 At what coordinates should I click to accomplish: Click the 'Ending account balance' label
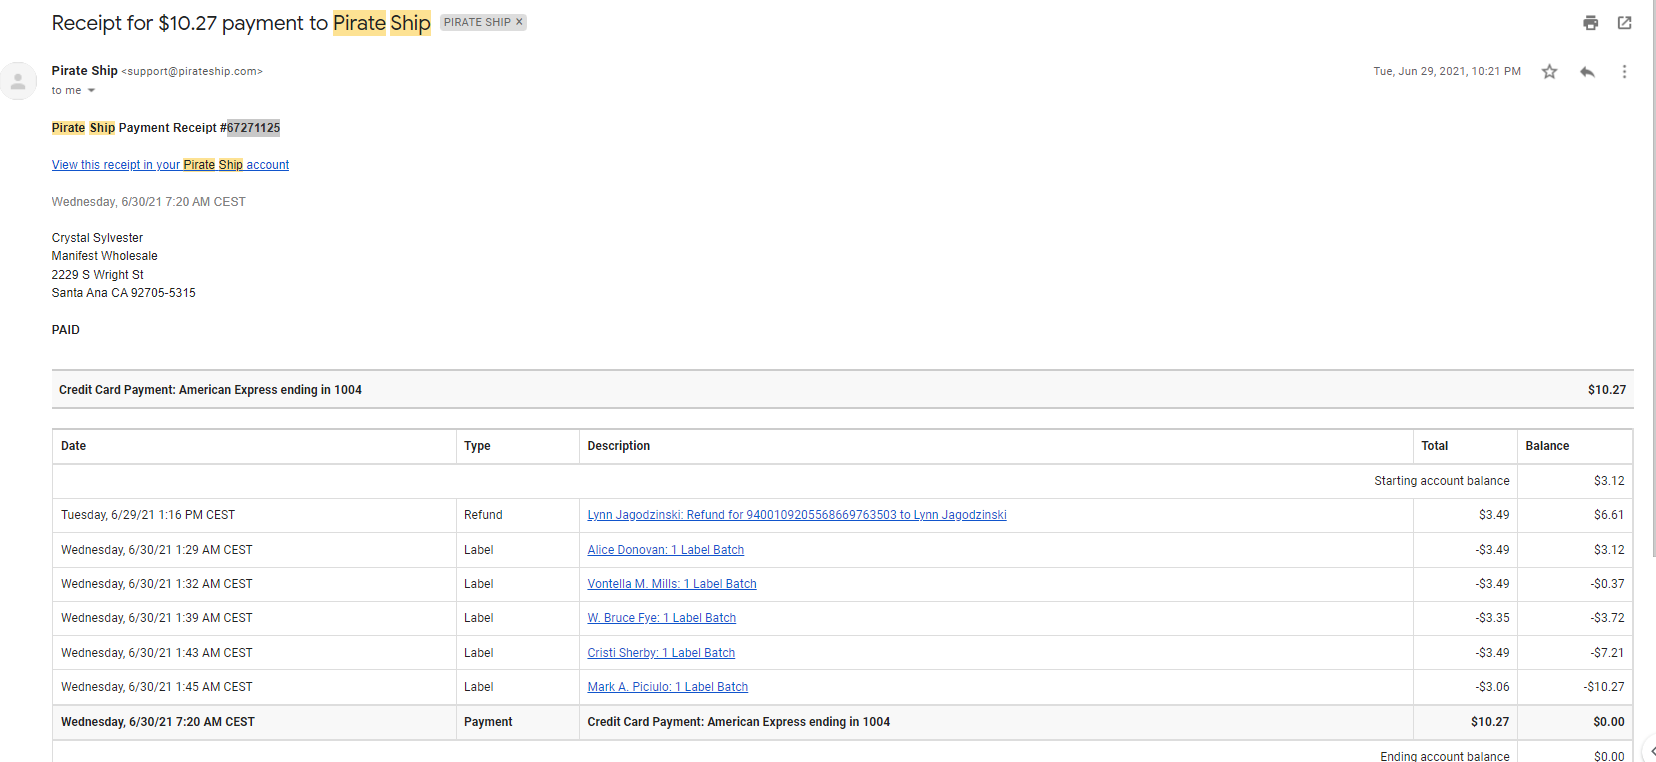(1445, 756)
